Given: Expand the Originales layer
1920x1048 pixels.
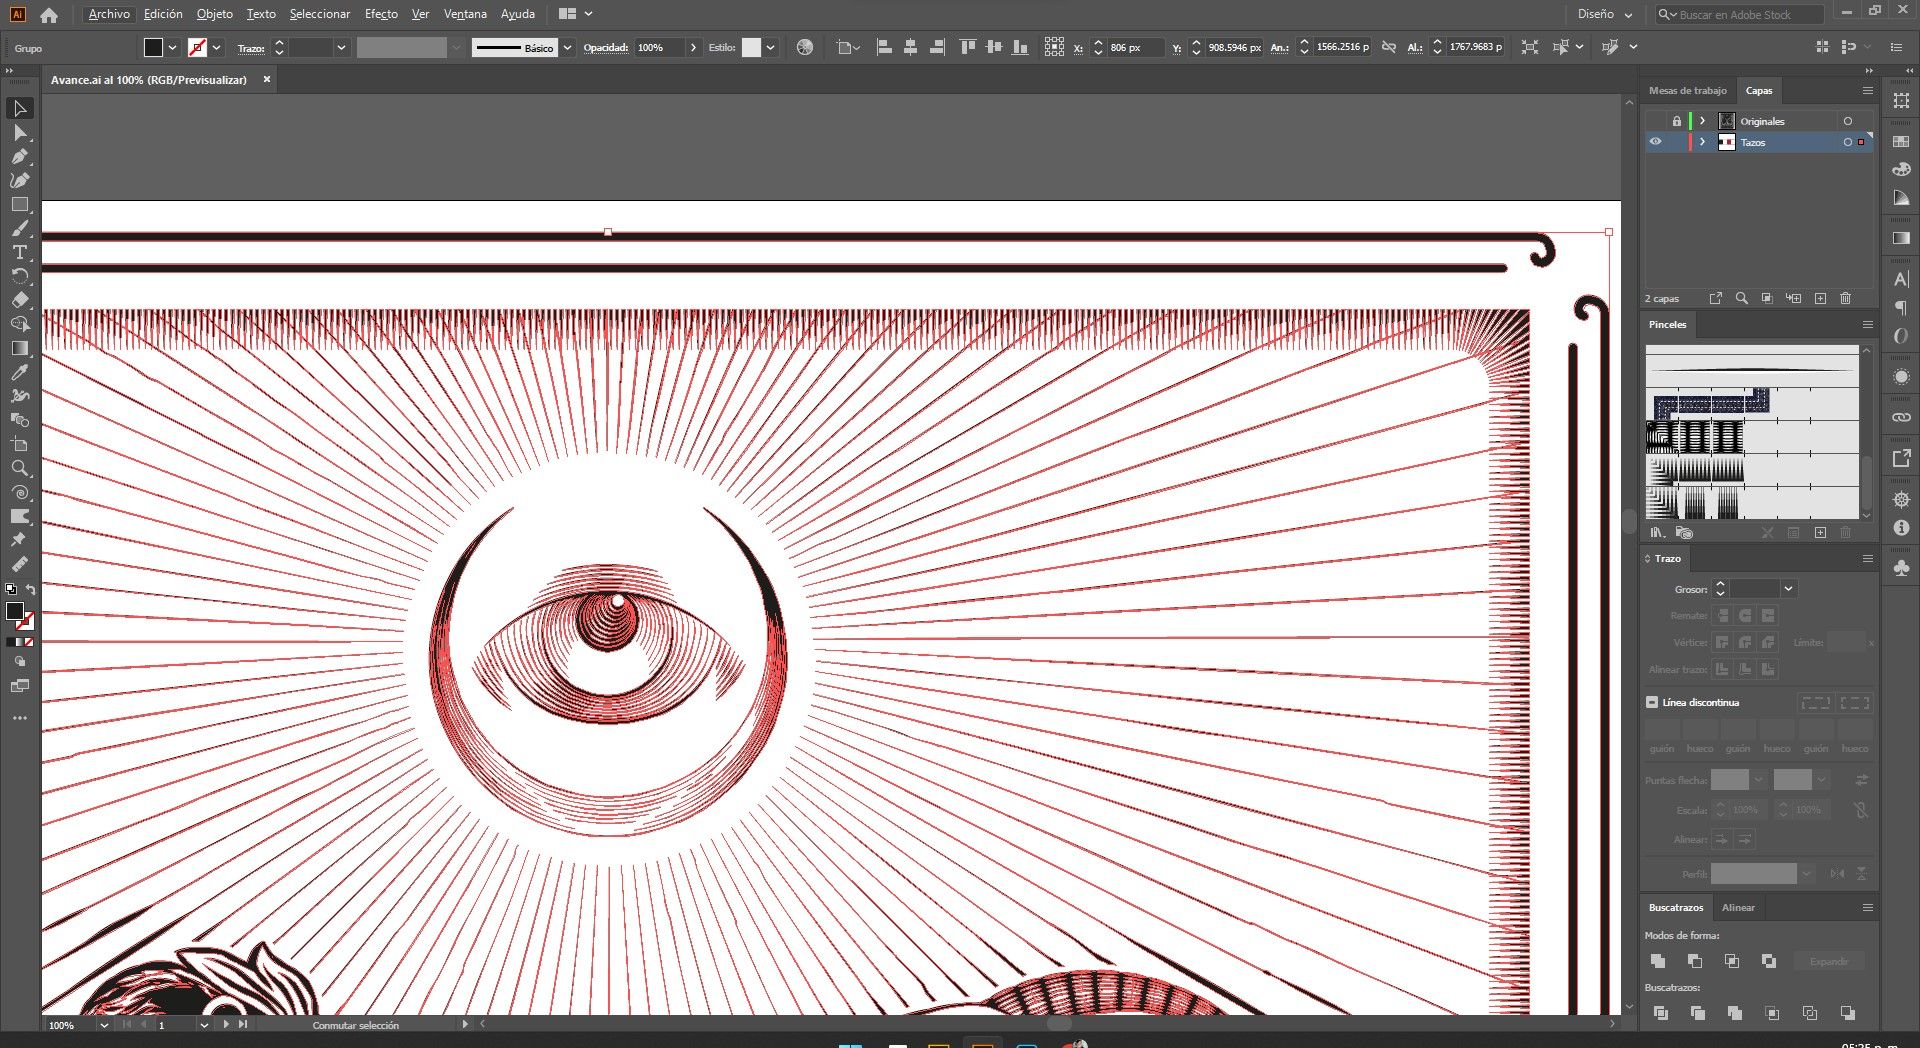Looking at the screenshot, I should (x=1702, y=121).
